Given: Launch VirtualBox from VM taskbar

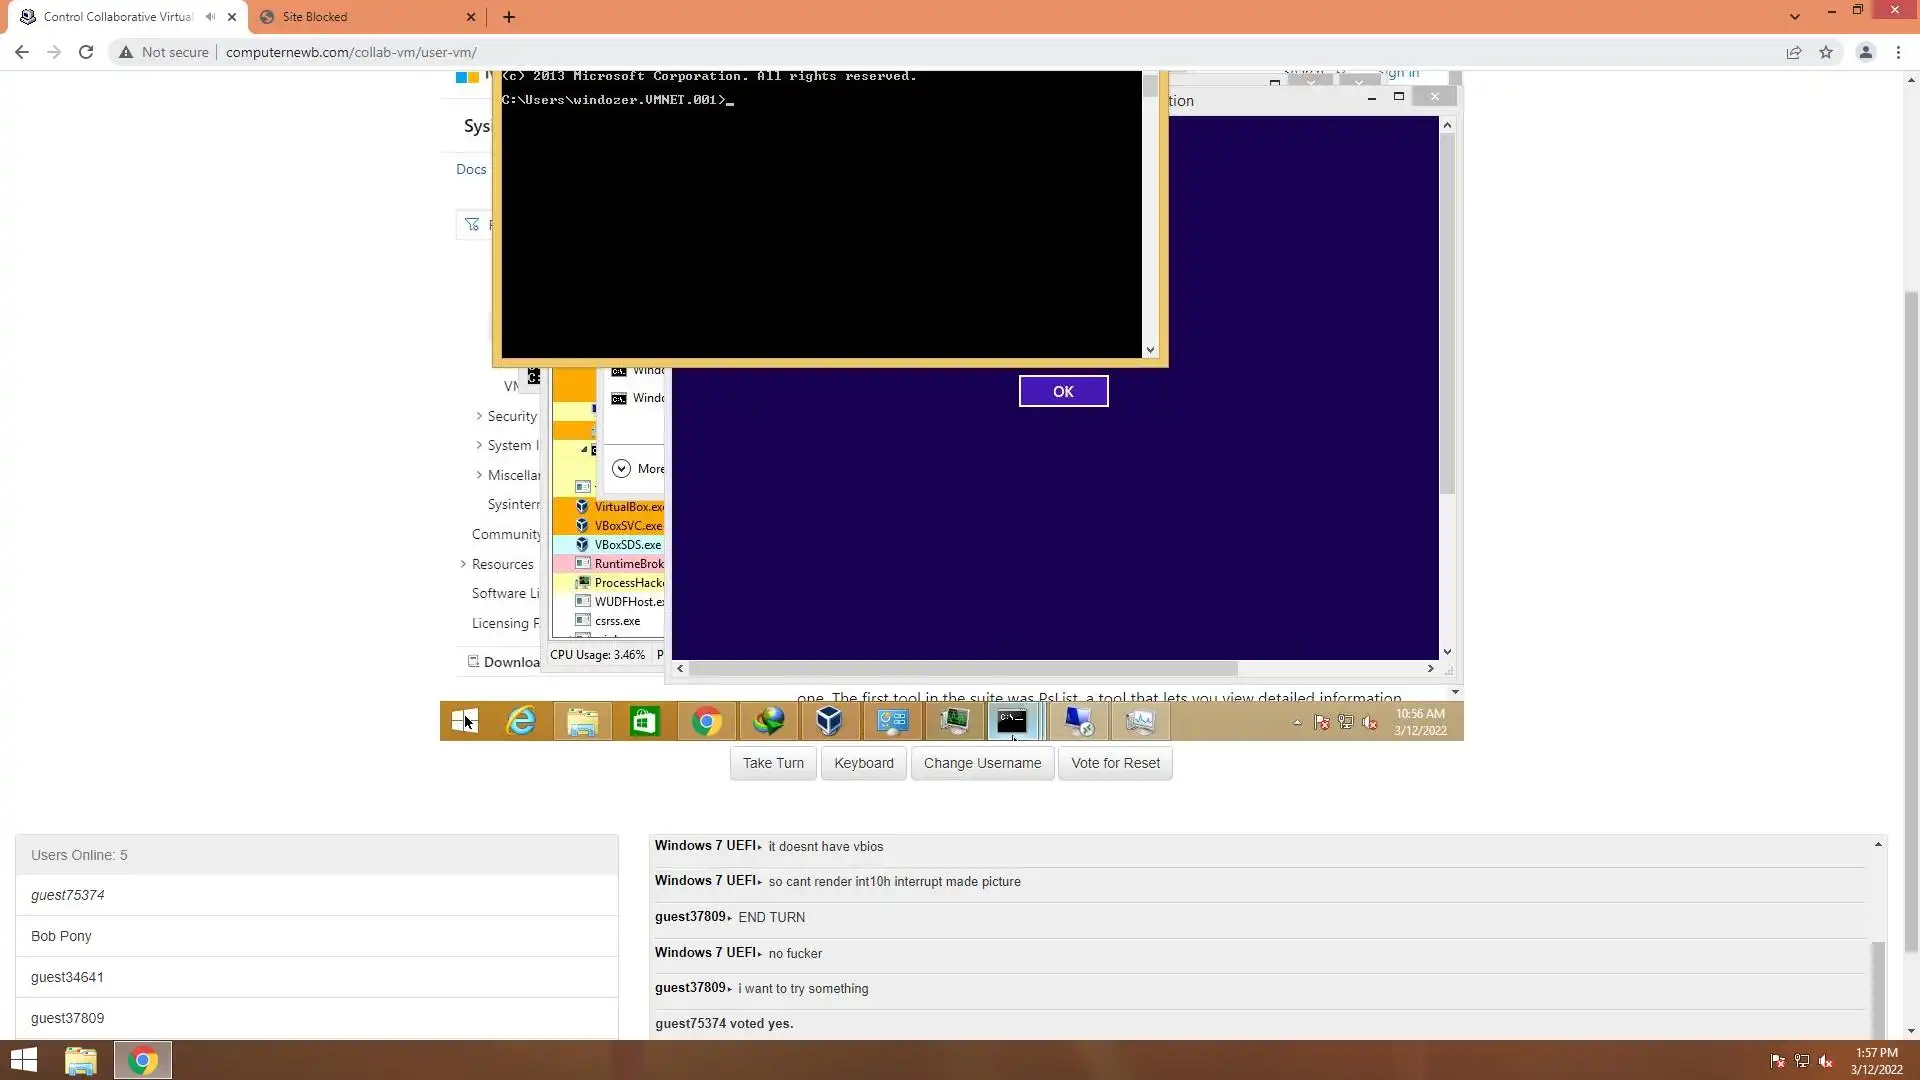Looking at the screenshot, I should [829, 721].
